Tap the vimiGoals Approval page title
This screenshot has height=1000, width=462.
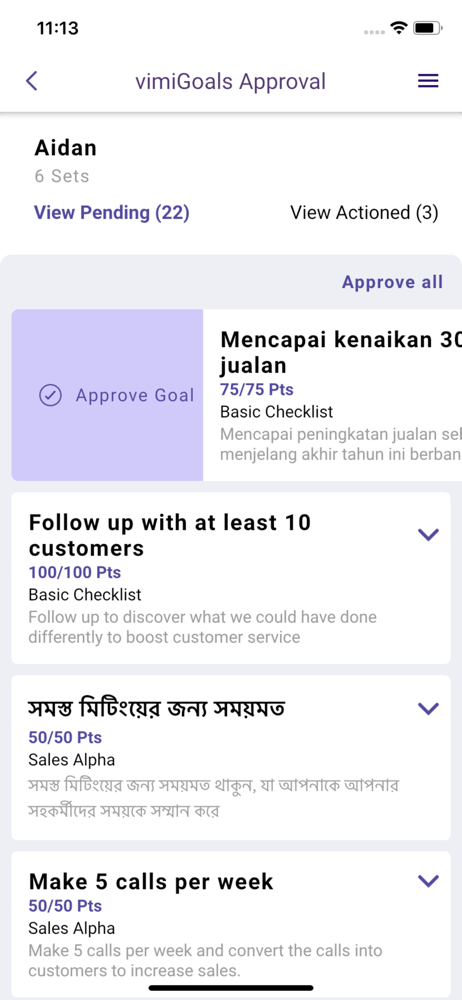(230, 82)
